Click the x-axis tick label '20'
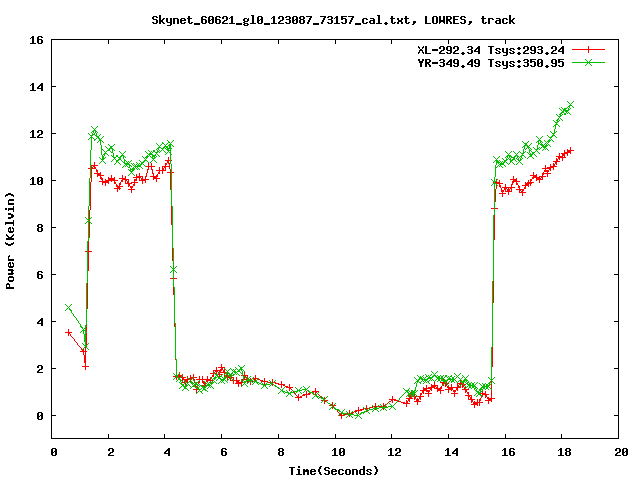Image resolution: width=640 pixels, height=480 pixels. pos(621,452)
